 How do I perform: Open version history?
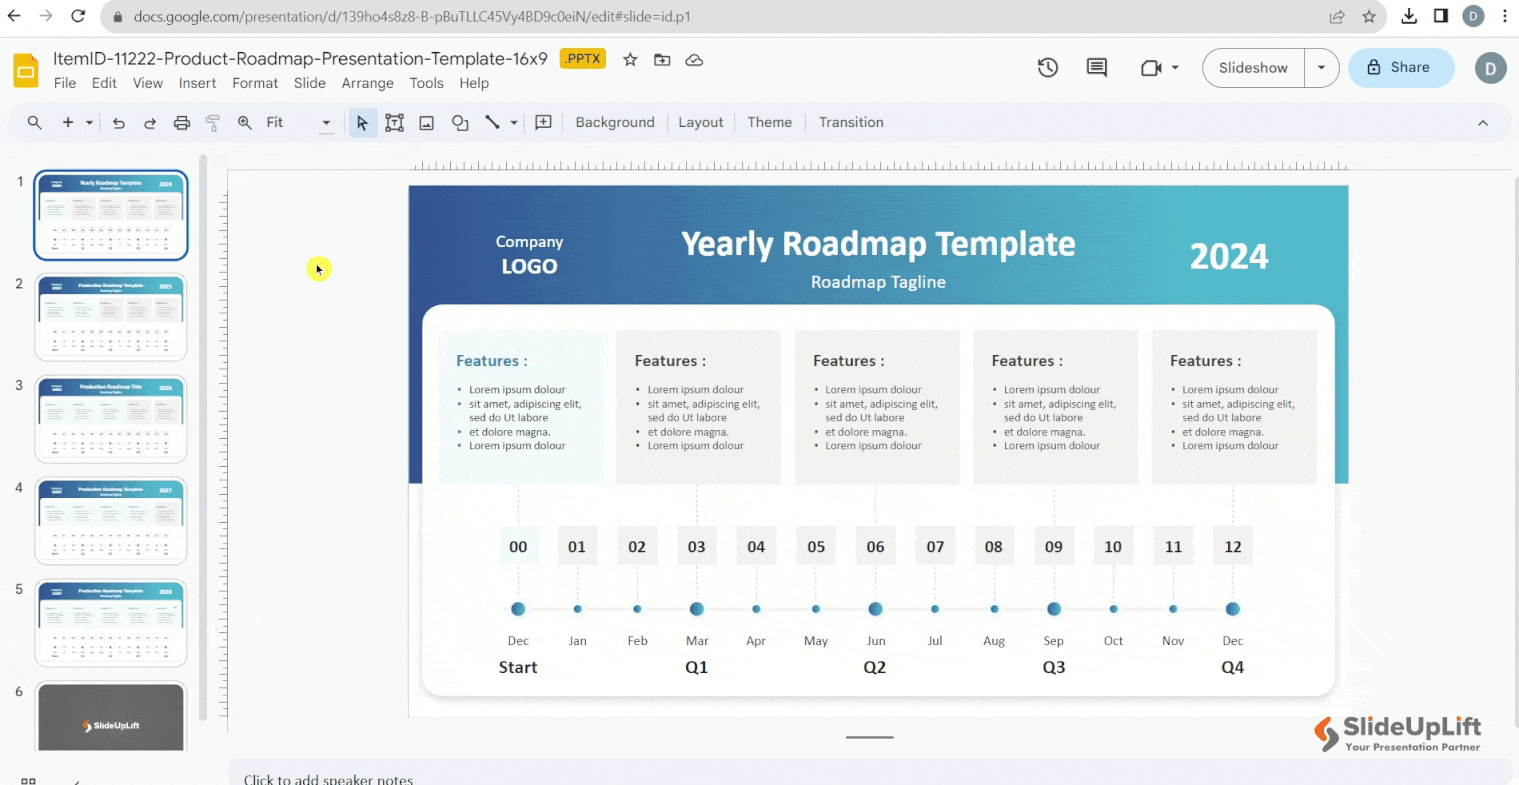[x=1047, y=67]
